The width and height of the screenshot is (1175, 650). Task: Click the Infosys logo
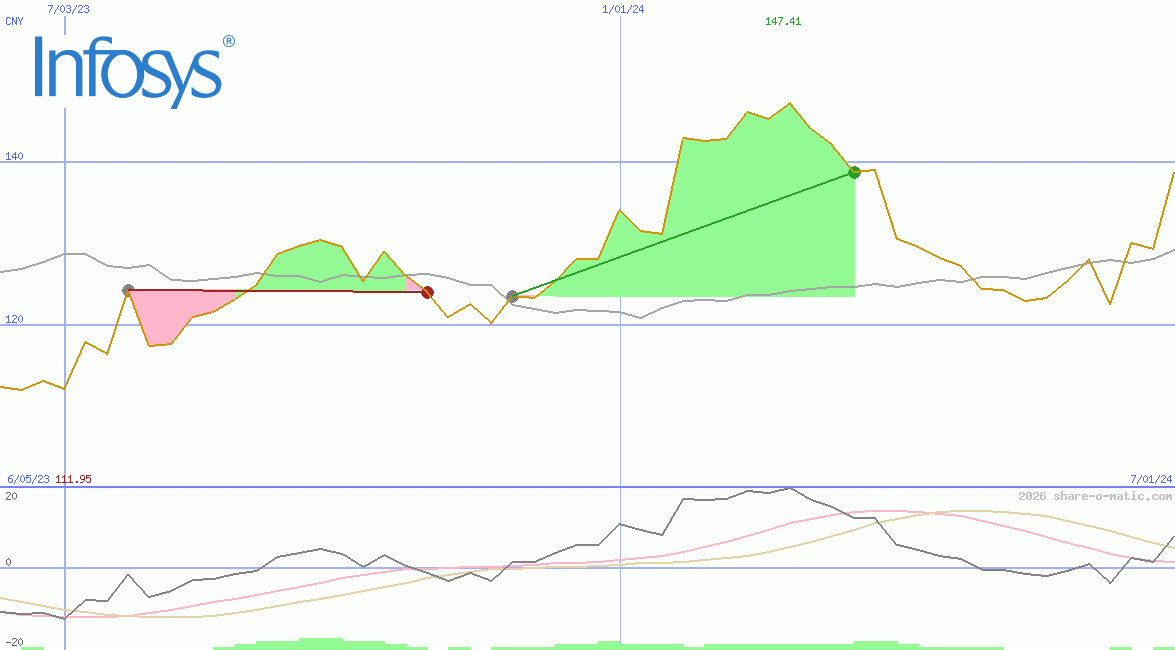(133, 70)
